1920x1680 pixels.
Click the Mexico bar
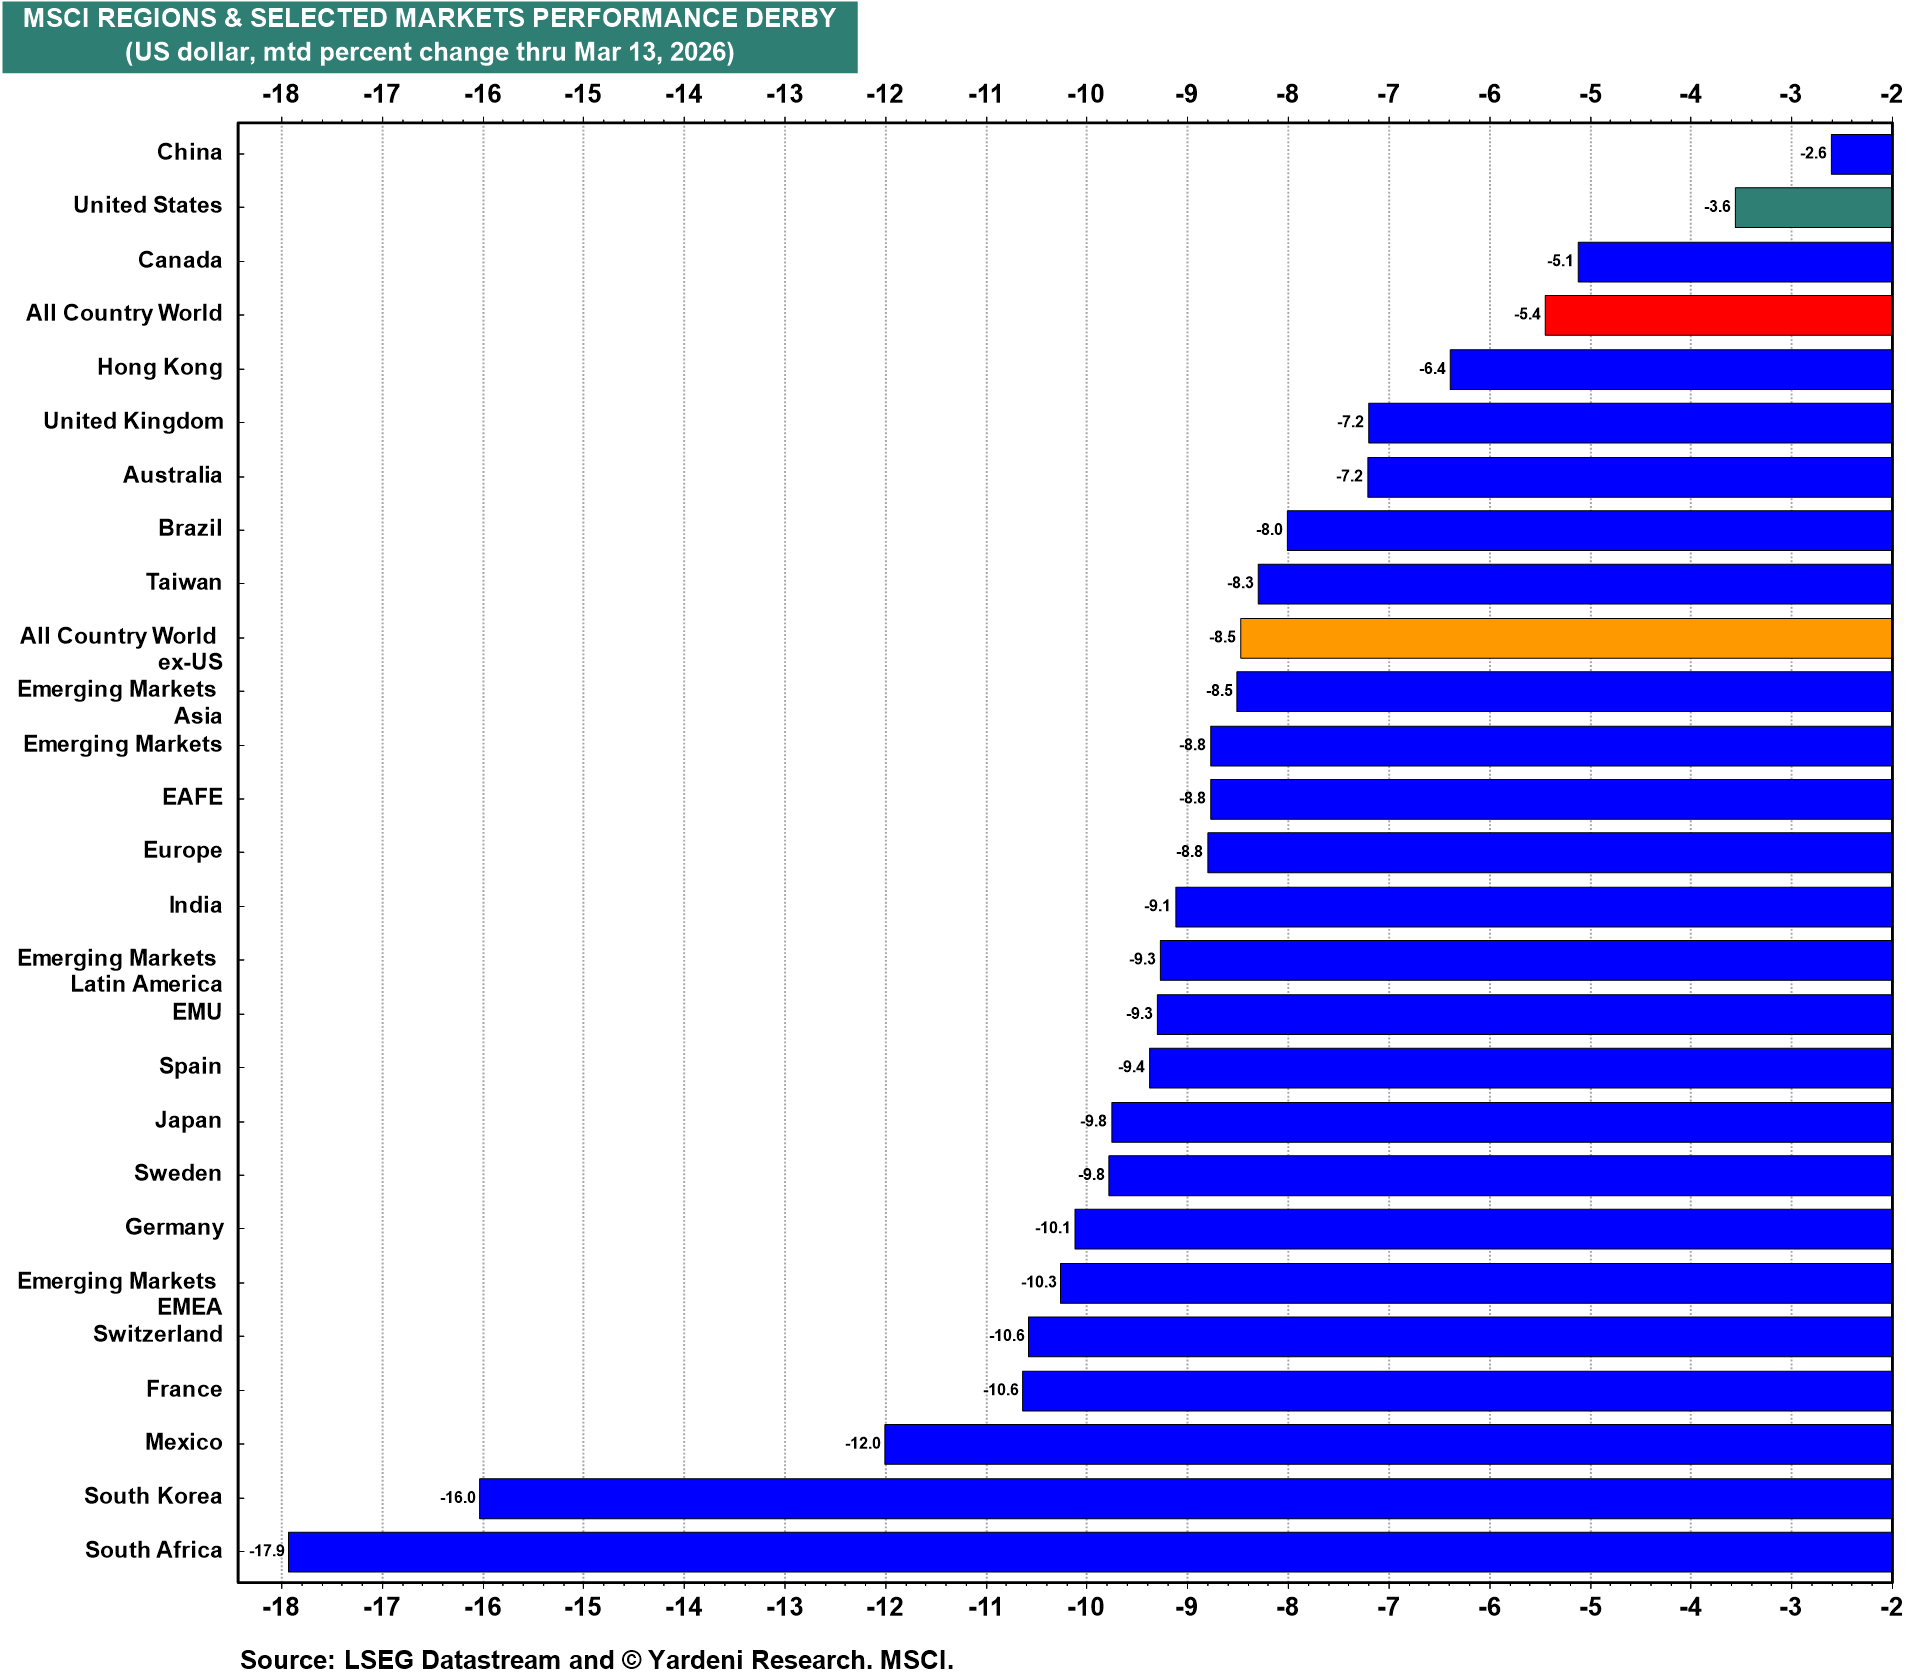pyautogui.click(x=1387, y=1444)
